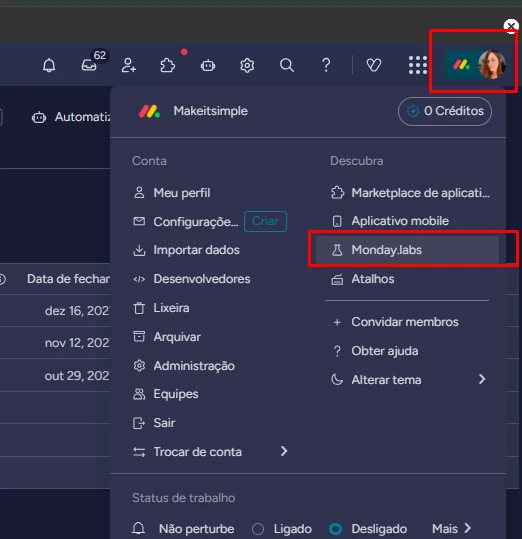The width and height of the screenshot is (522, 539).
Task: Open the inbox tray with 62 badge
Action: click(x=89, y=65)
